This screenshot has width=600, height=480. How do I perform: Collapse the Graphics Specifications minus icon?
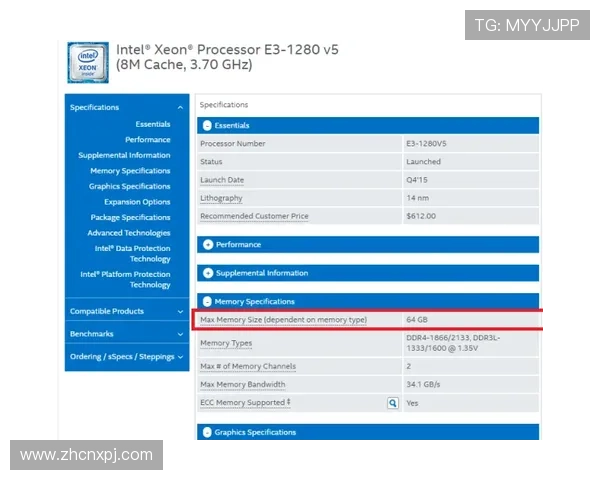tap(207, 432)
